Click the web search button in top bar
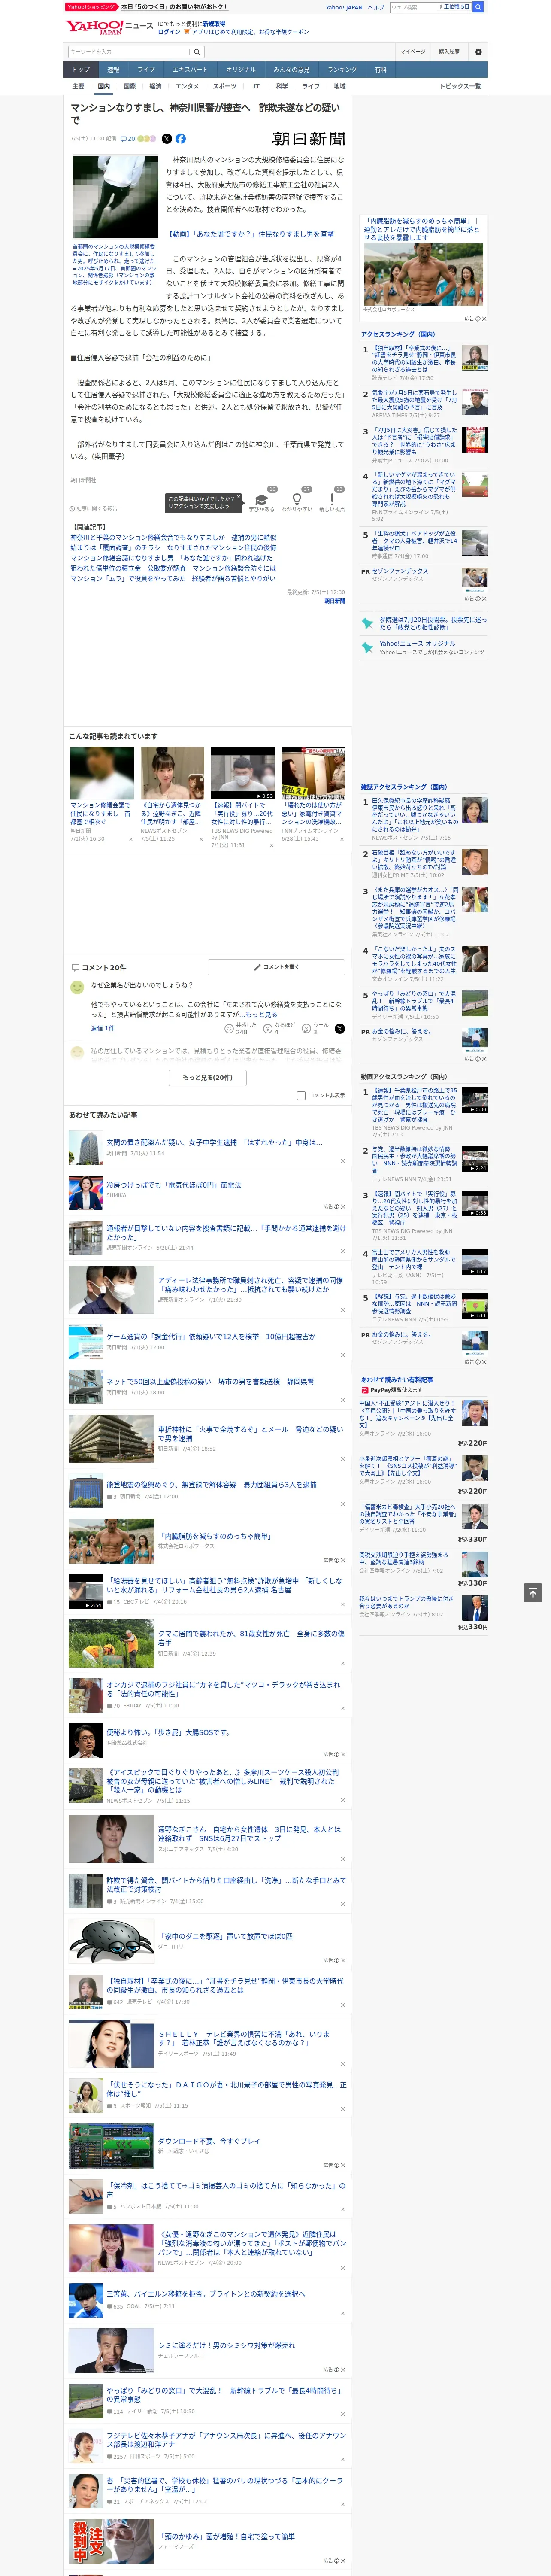This screenshot has width=551, height=2576. [x=478, y=7]
